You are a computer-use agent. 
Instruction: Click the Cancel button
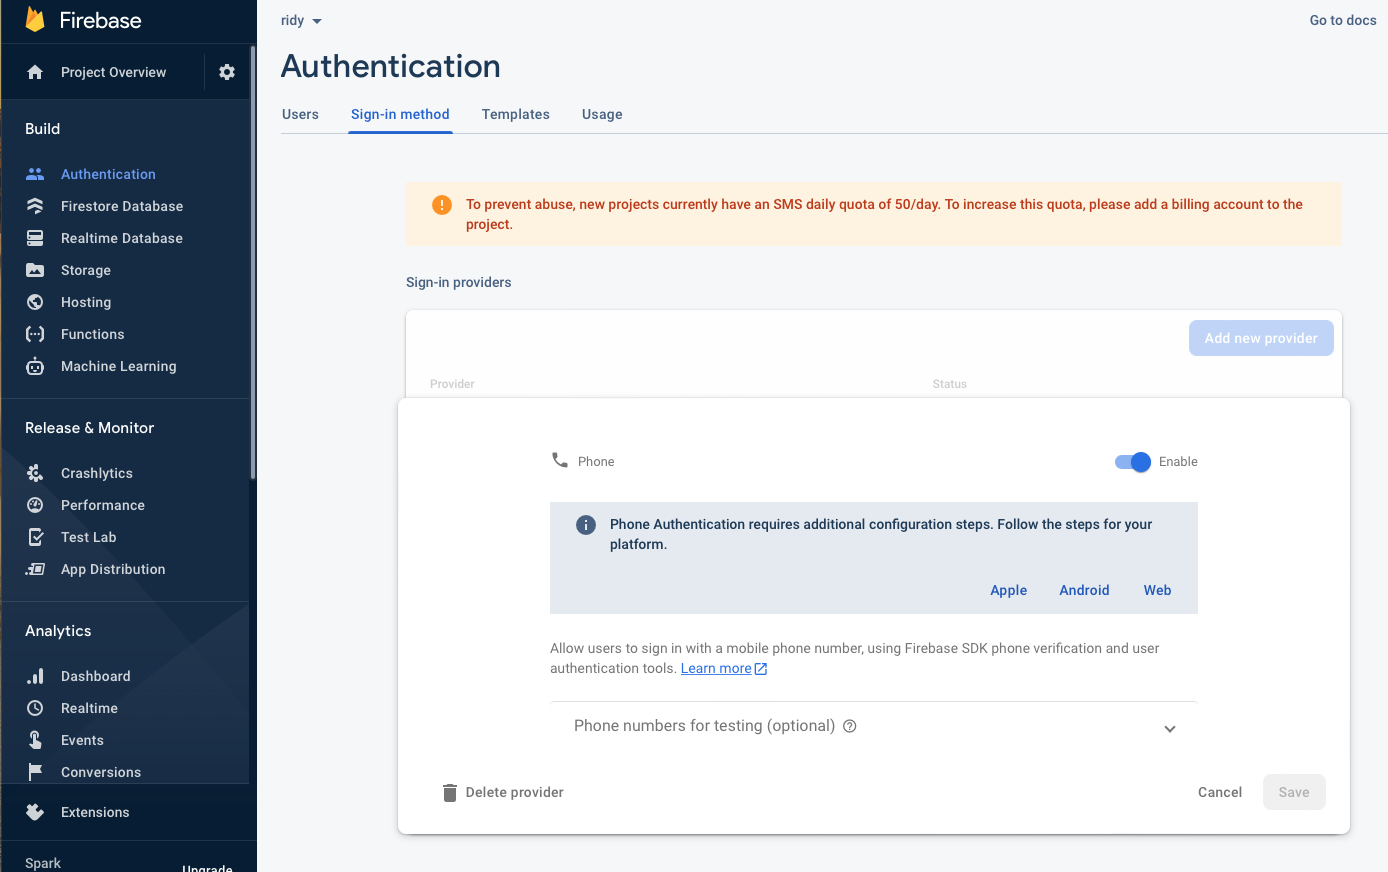[x=1220, y=792]
